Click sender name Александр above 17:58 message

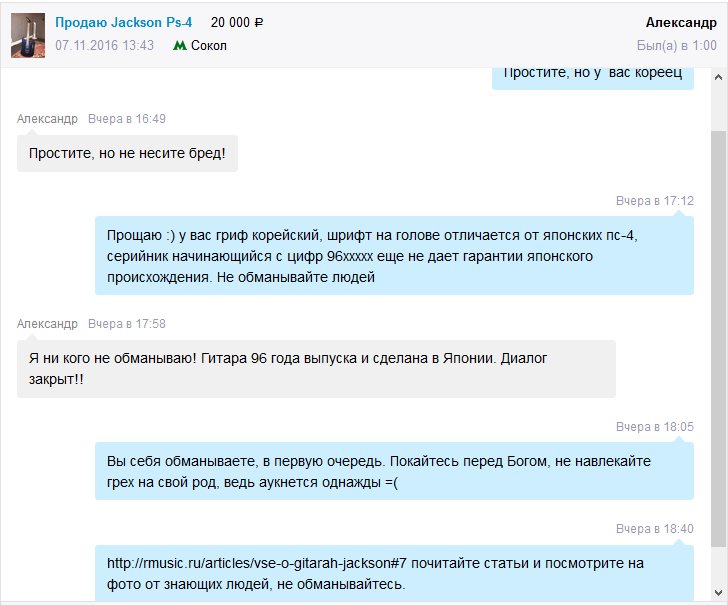47,324
